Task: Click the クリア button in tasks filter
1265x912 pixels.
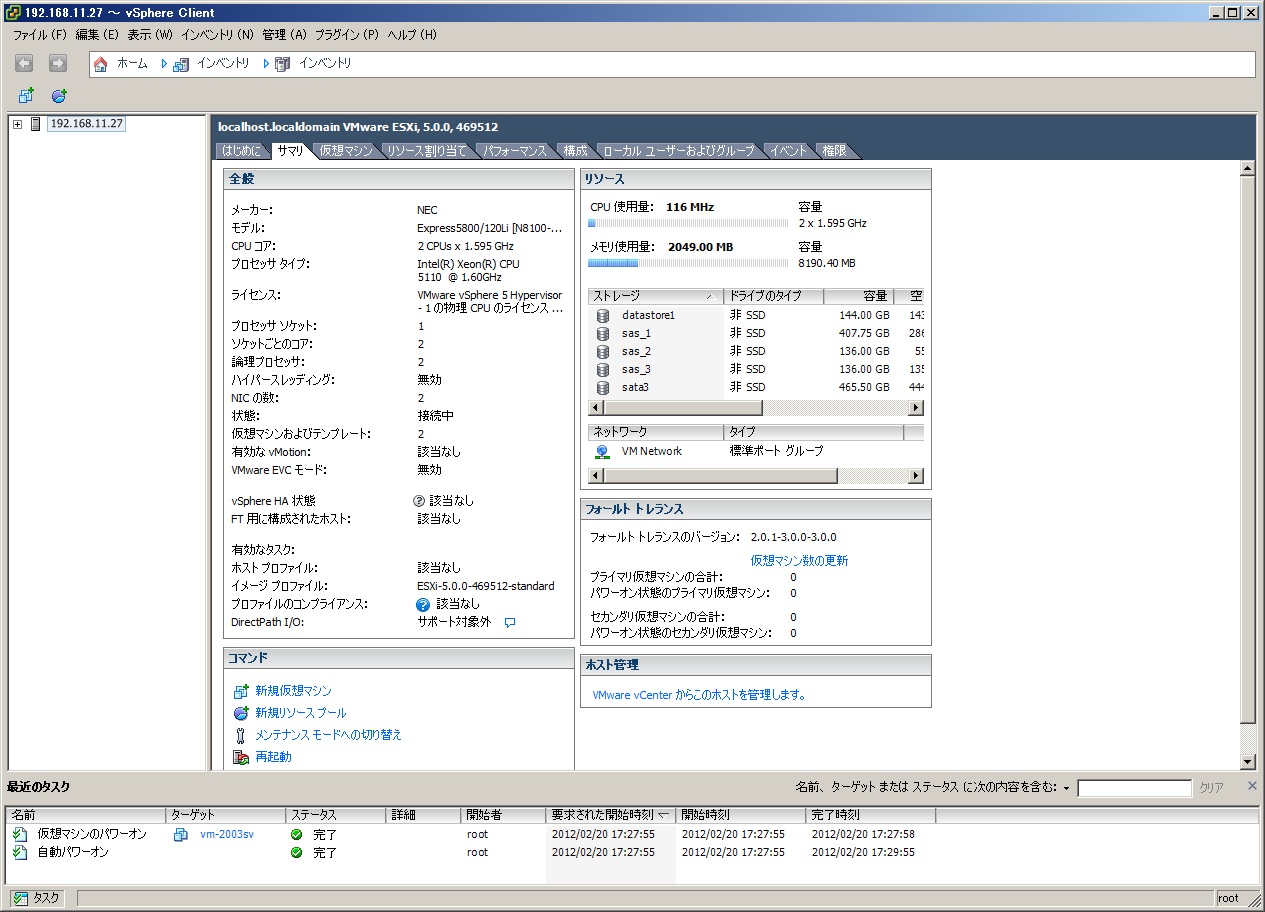Action: click(x=1211, y=788)
